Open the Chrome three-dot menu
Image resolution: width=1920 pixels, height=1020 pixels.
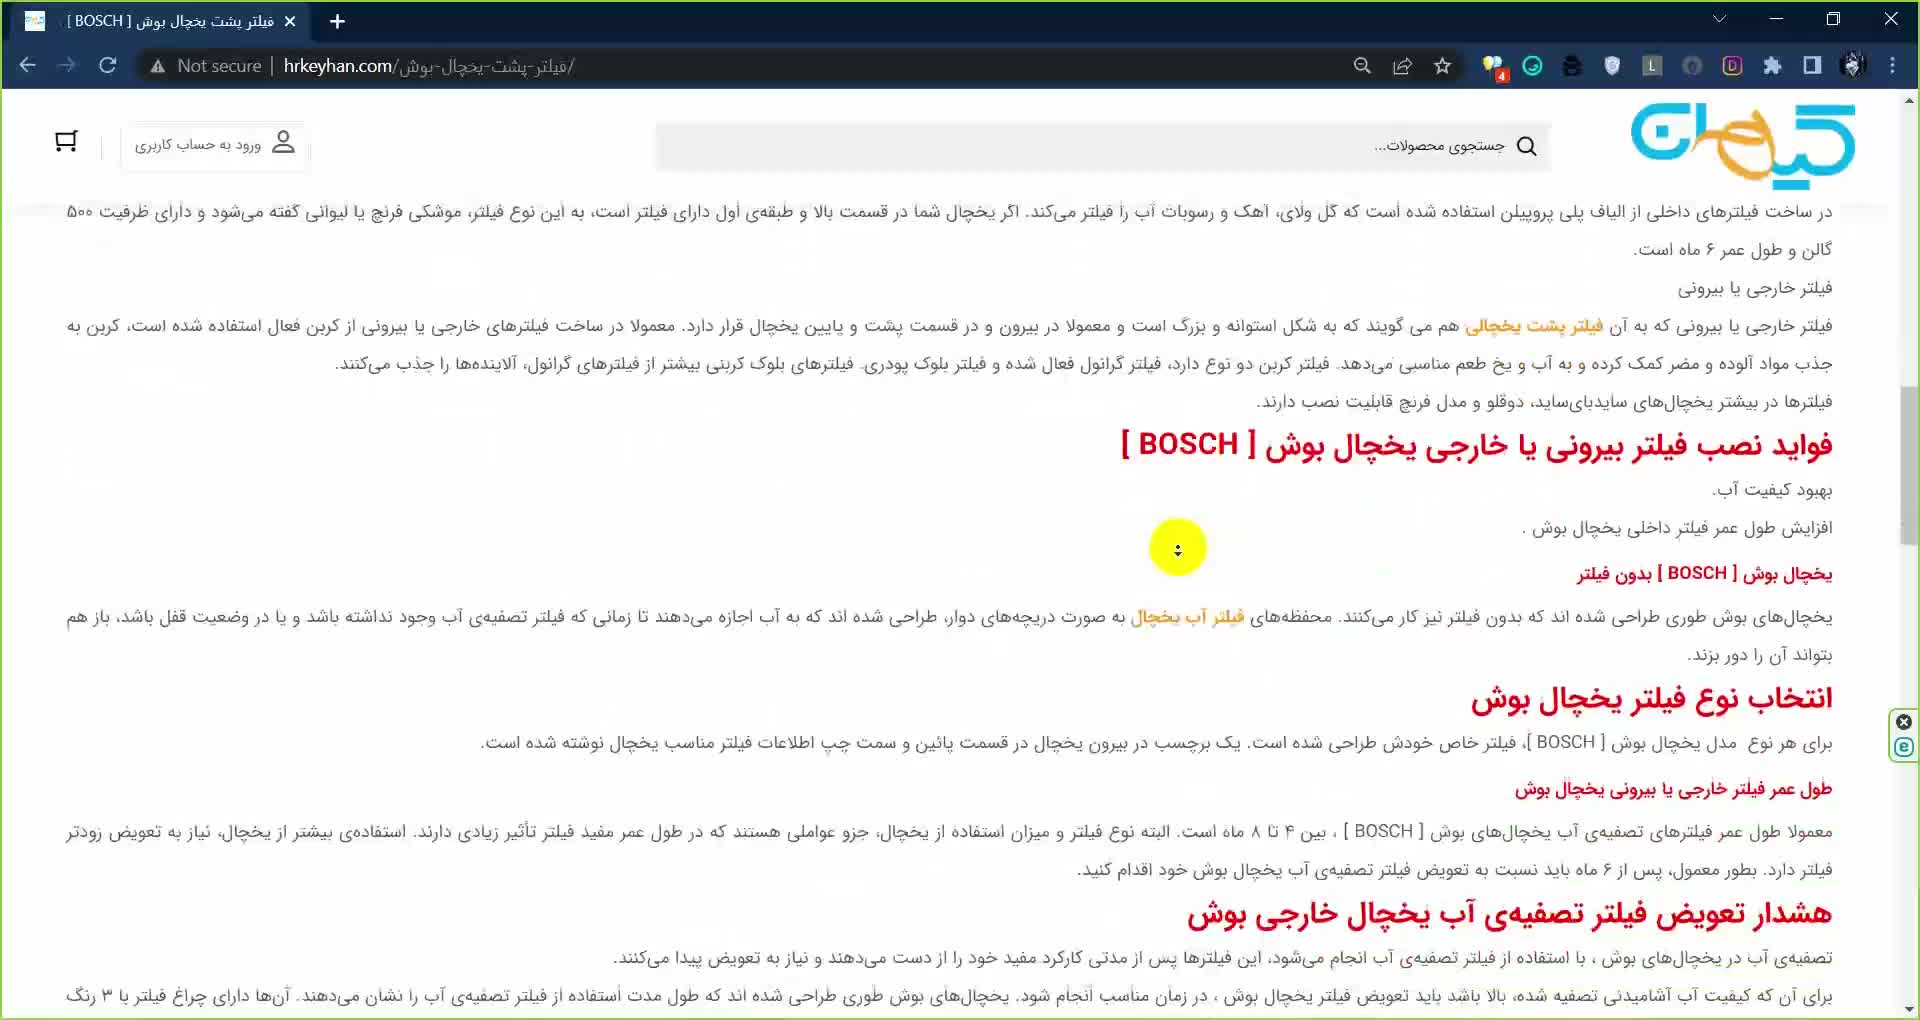coord(1892,66)
